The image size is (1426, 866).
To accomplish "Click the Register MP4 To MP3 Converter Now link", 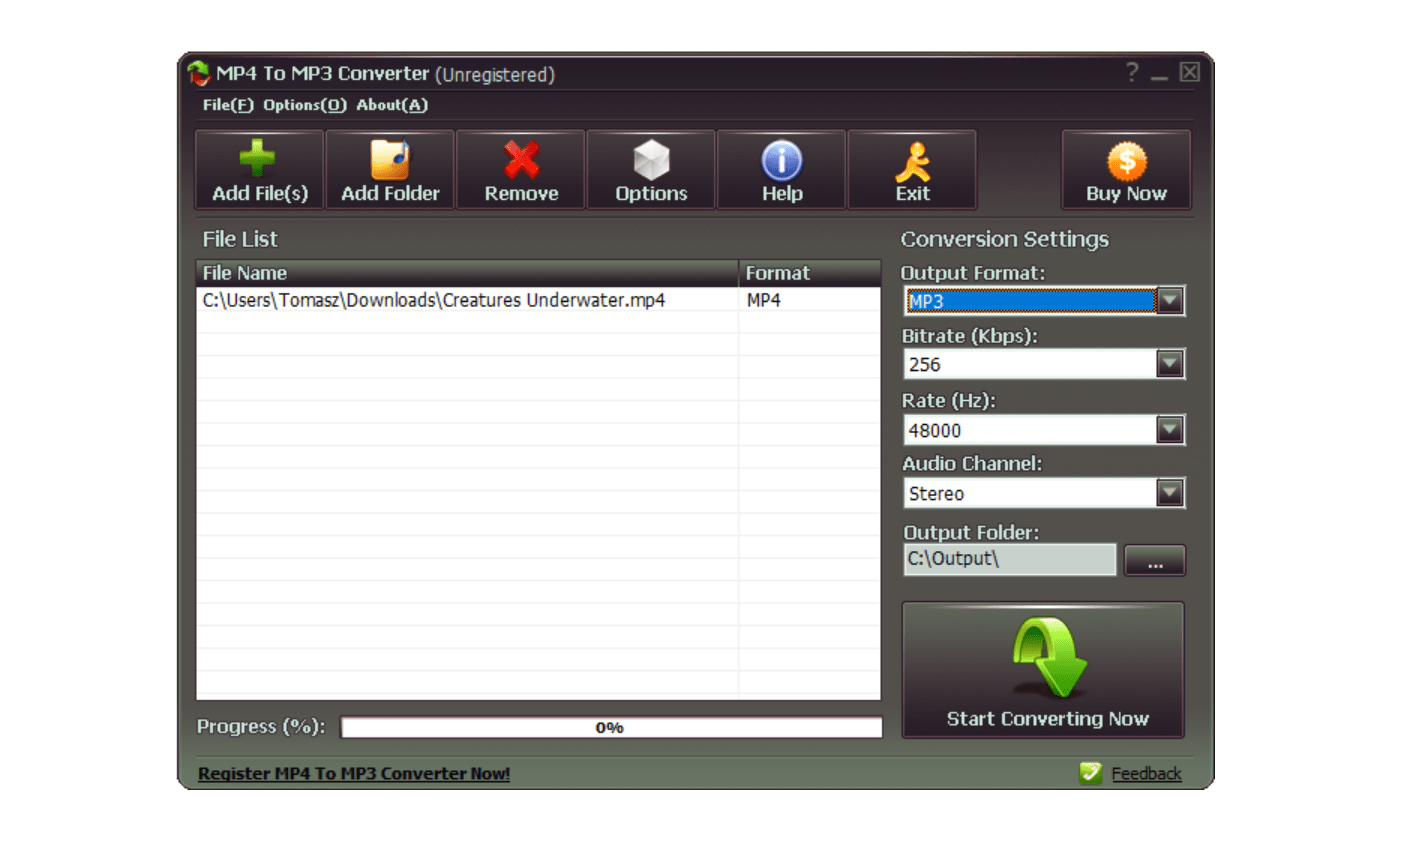I will [354, 774].
